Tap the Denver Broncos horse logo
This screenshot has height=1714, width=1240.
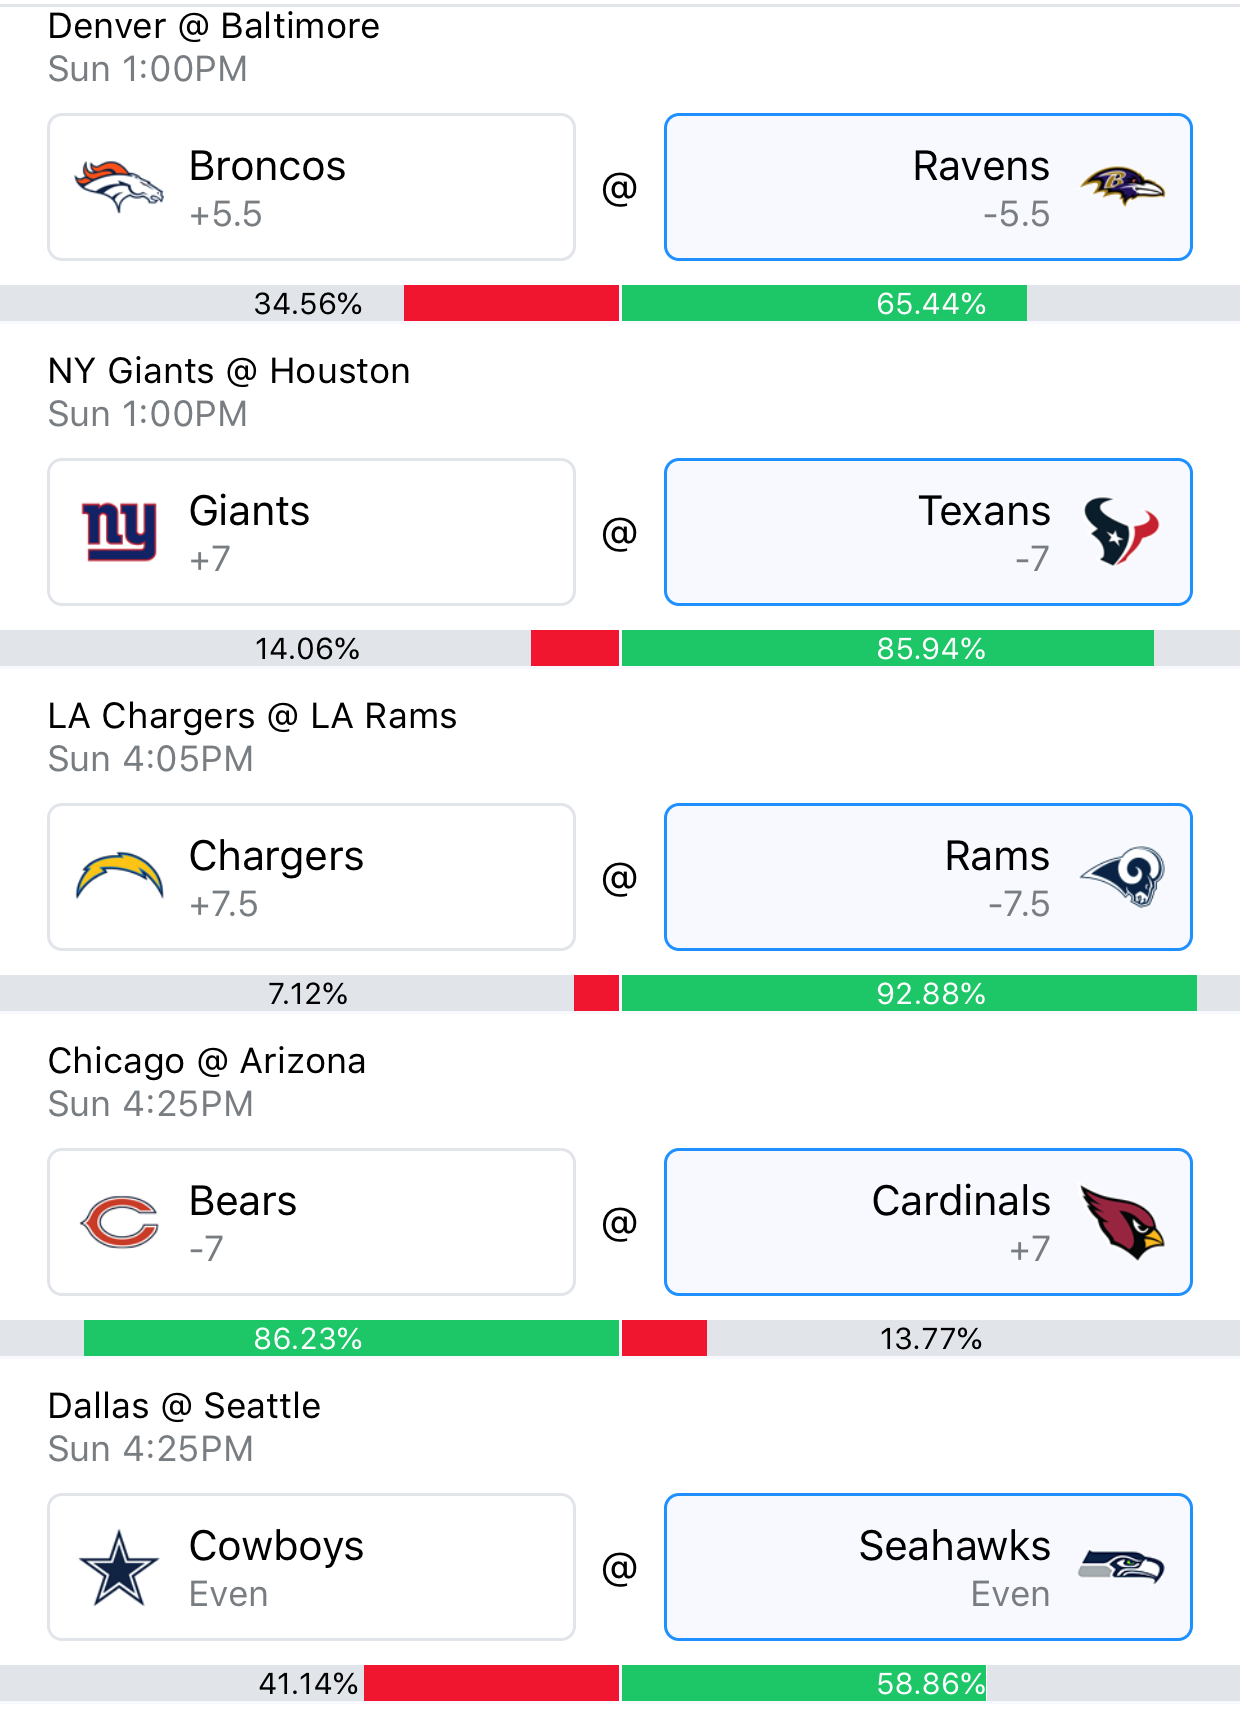[119, 187]
